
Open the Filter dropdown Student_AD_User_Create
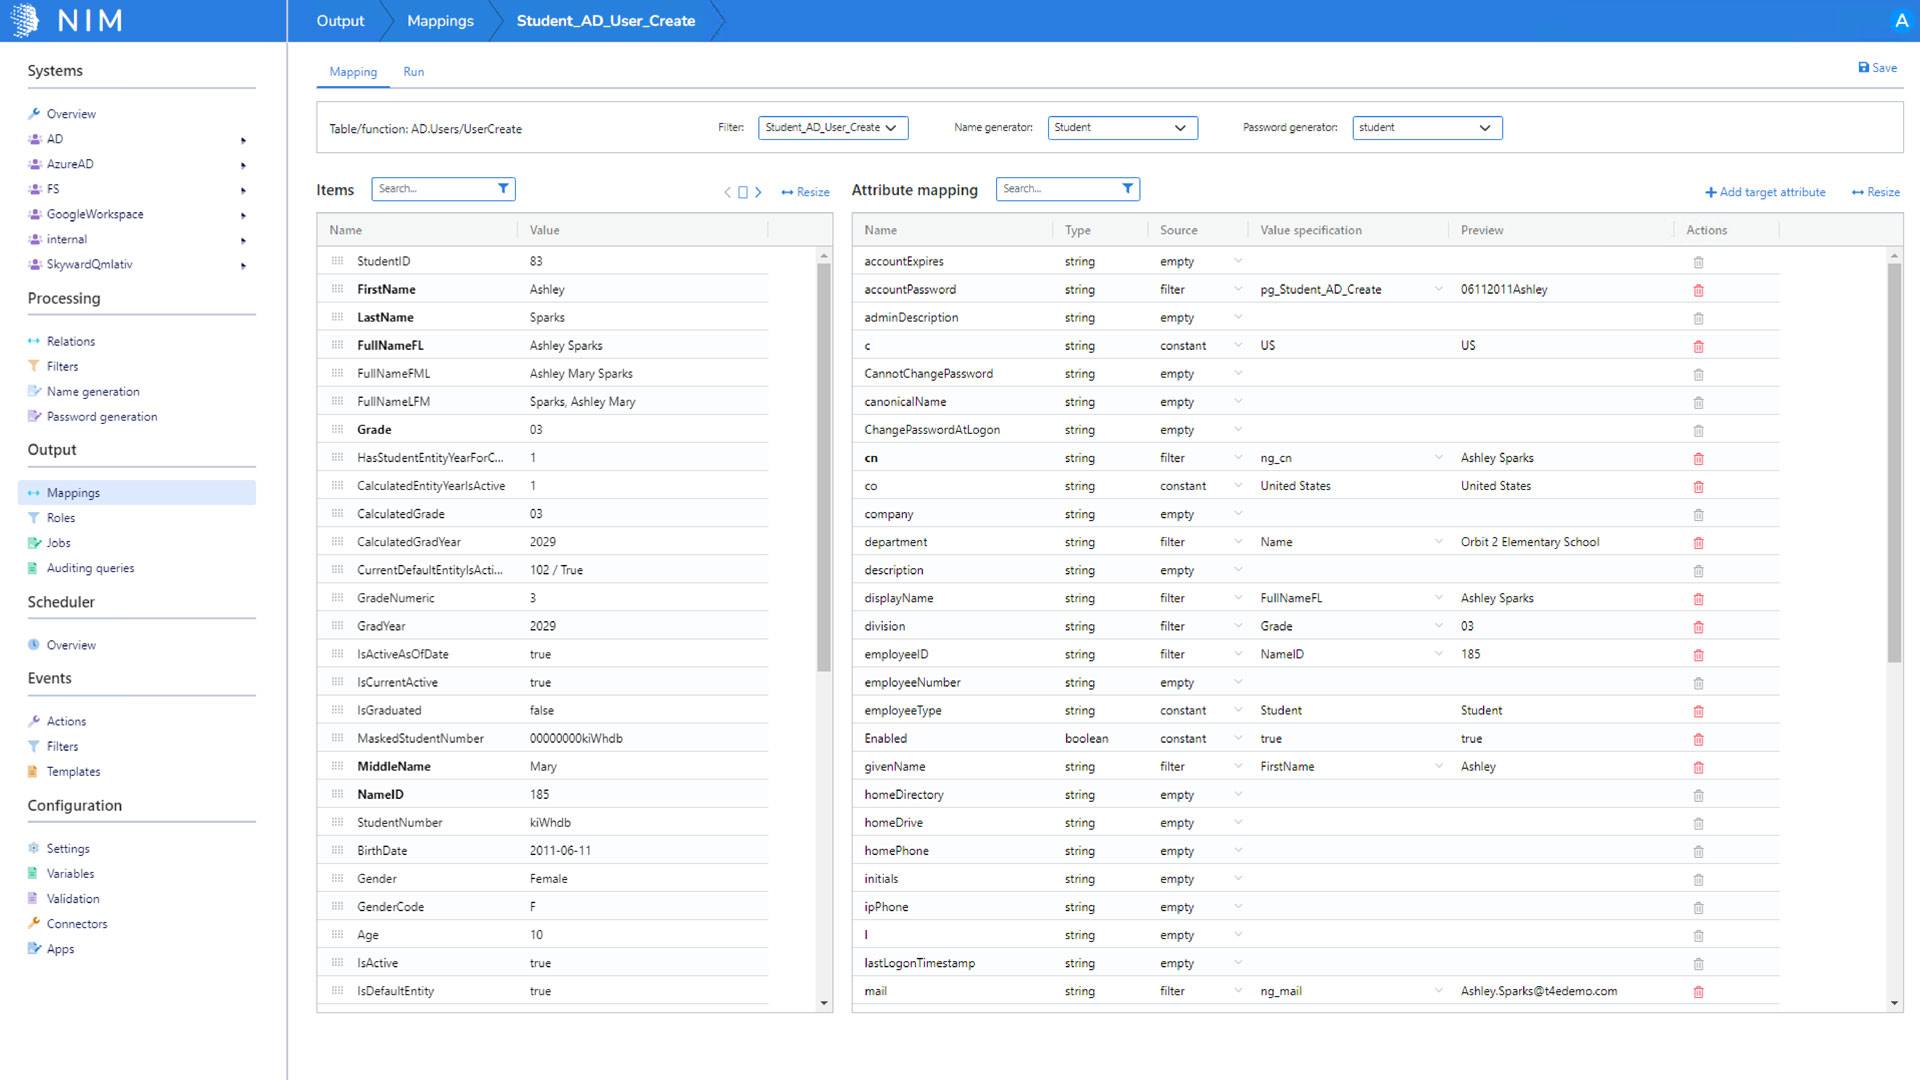833,128
